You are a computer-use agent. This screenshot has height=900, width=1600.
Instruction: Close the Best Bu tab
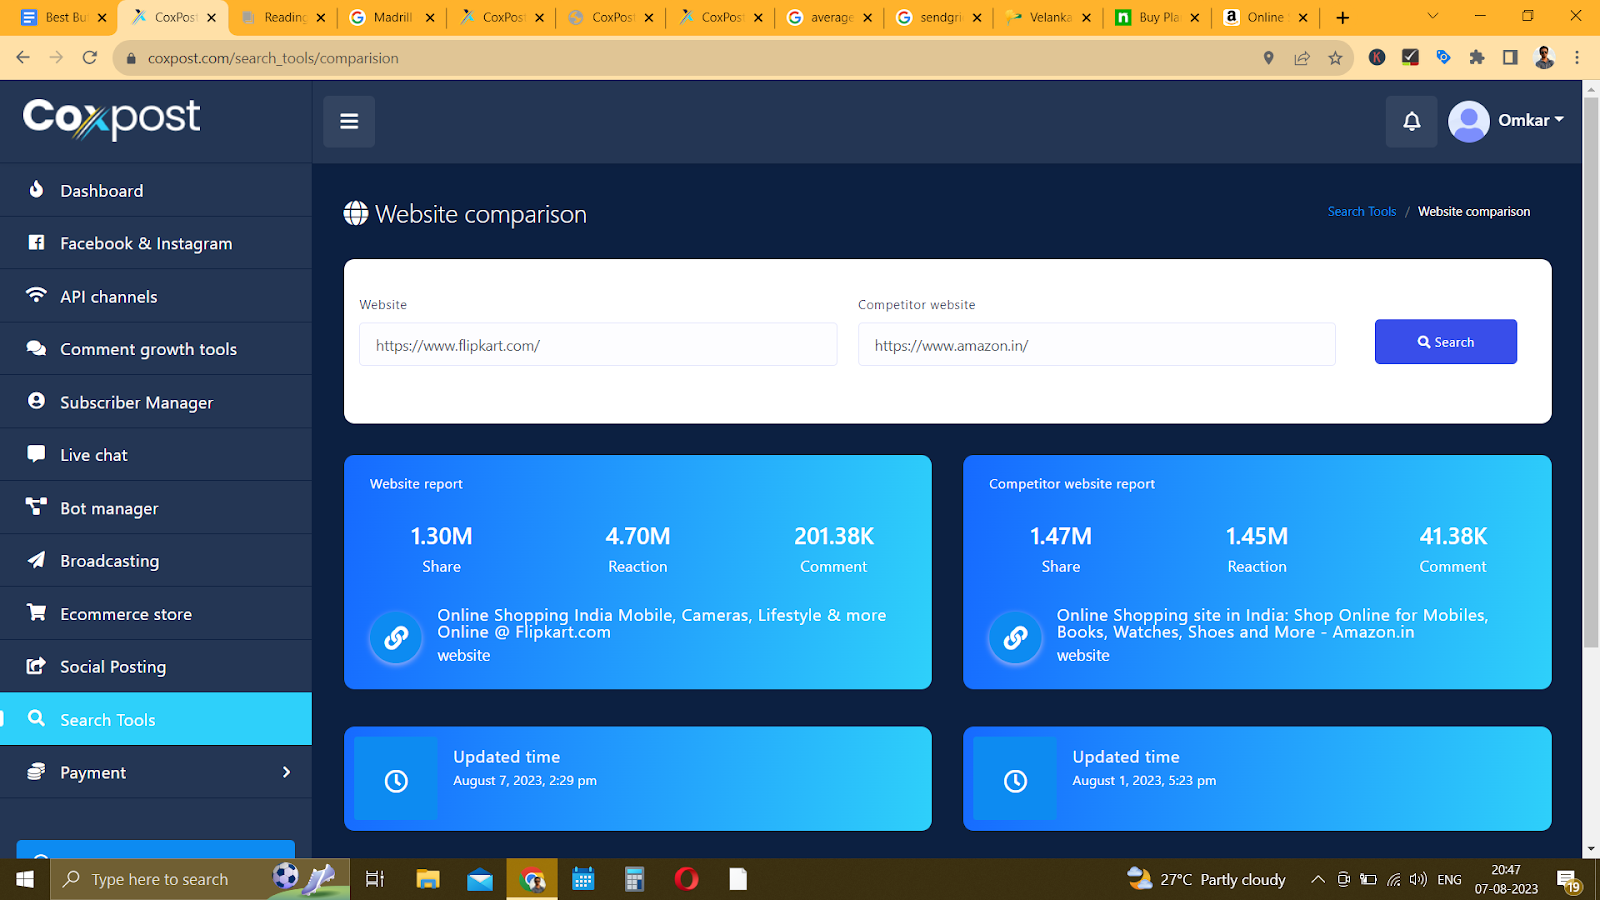click(x=102, y=17)
